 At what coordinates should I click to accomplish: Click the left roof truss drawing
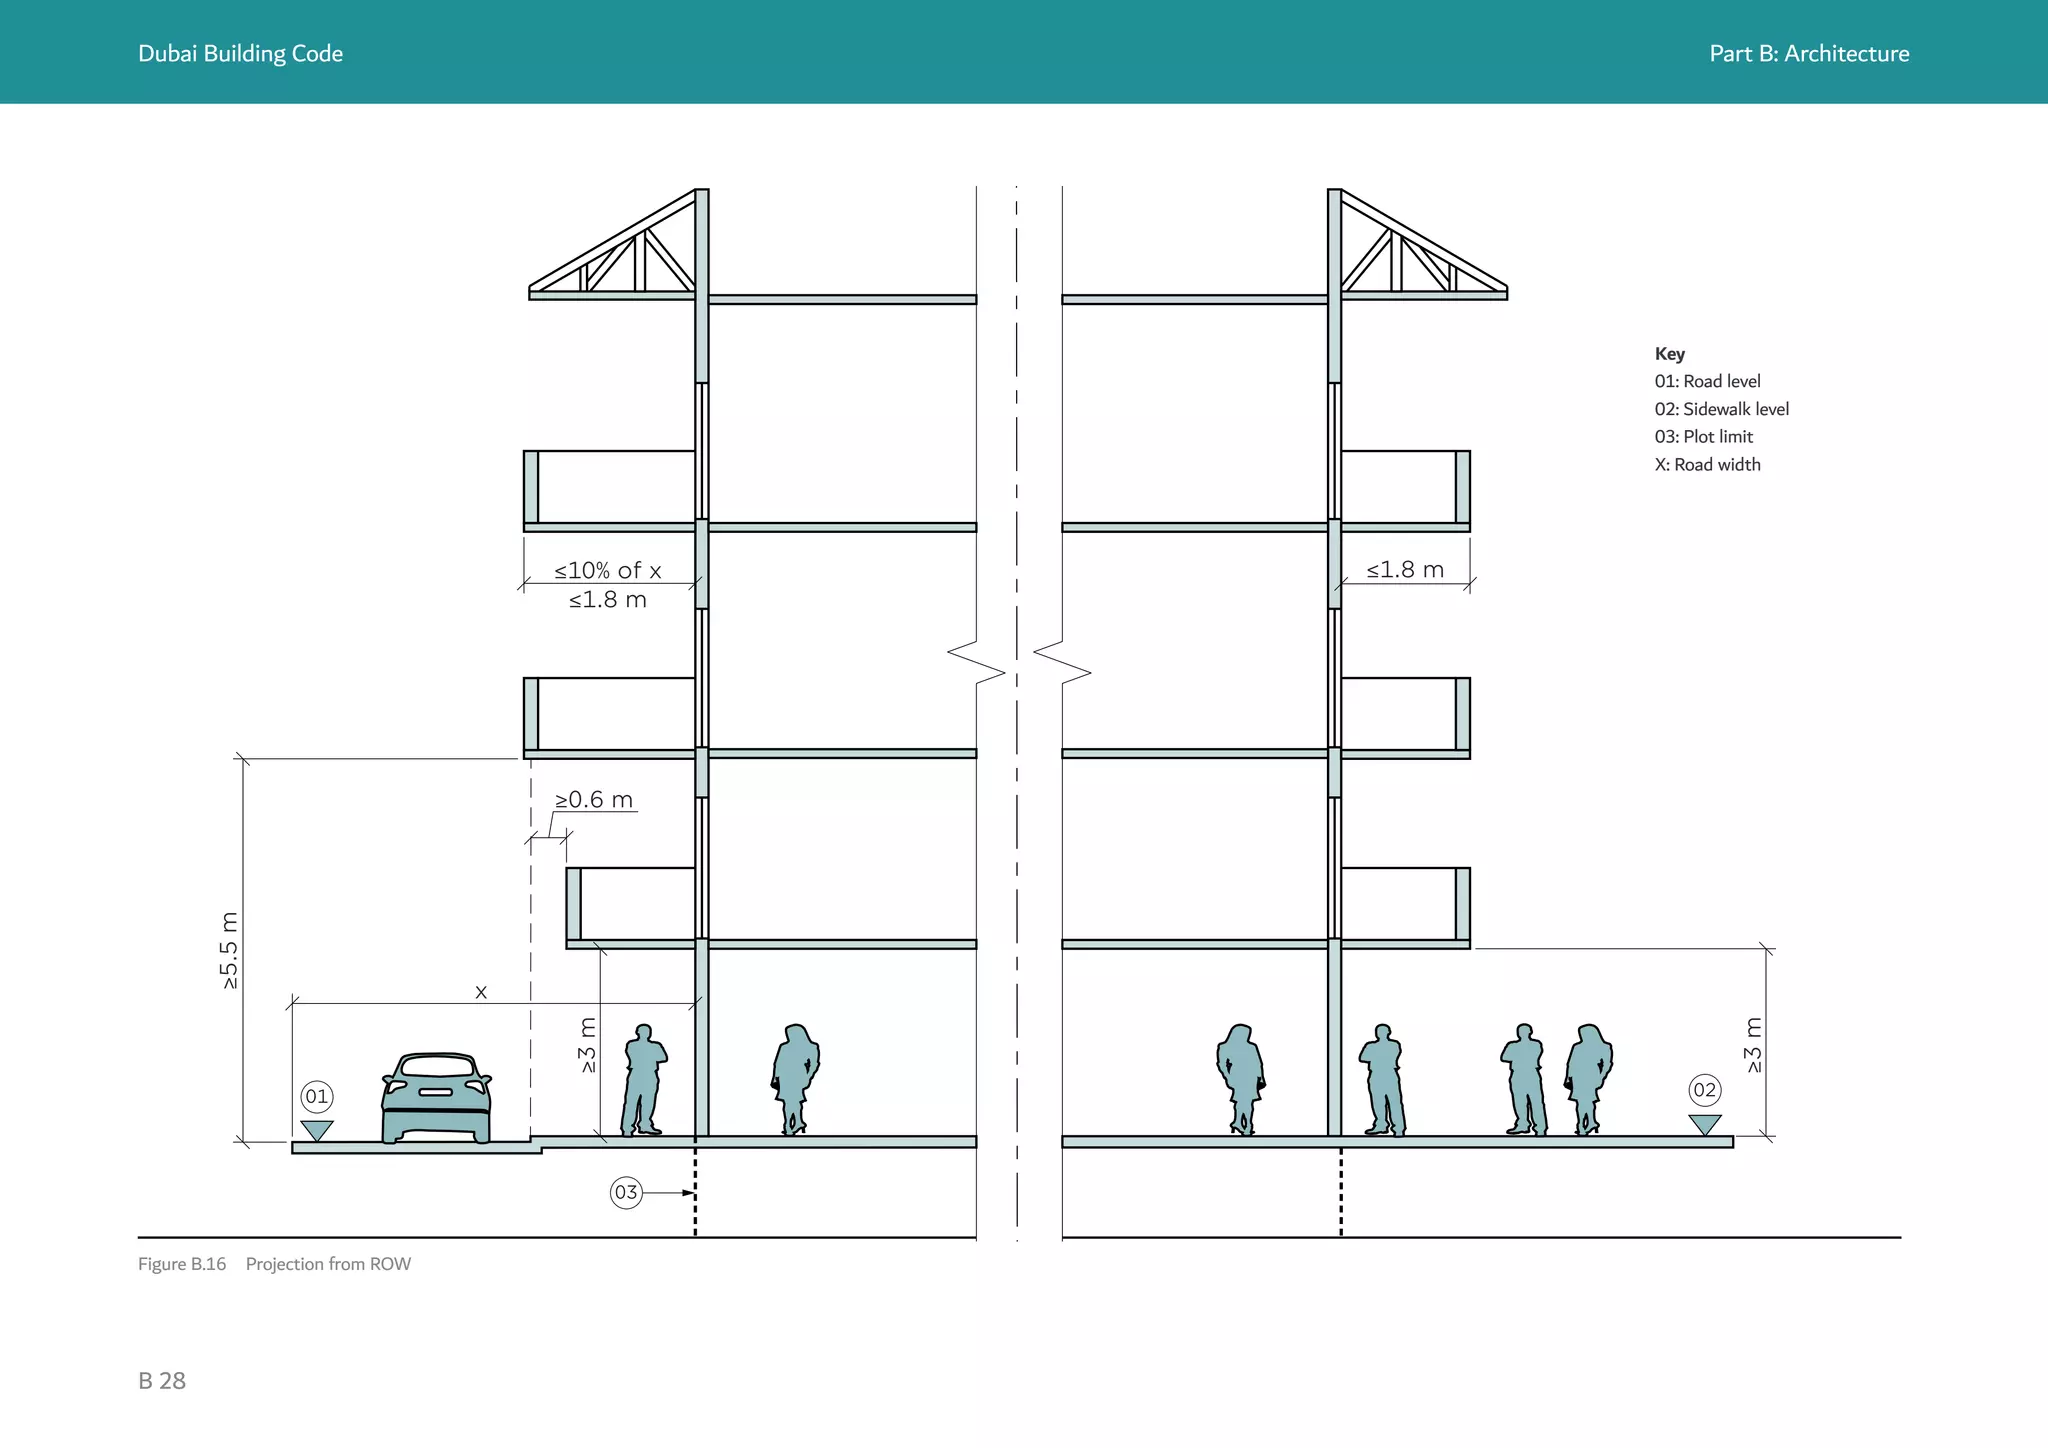(612, 245)
